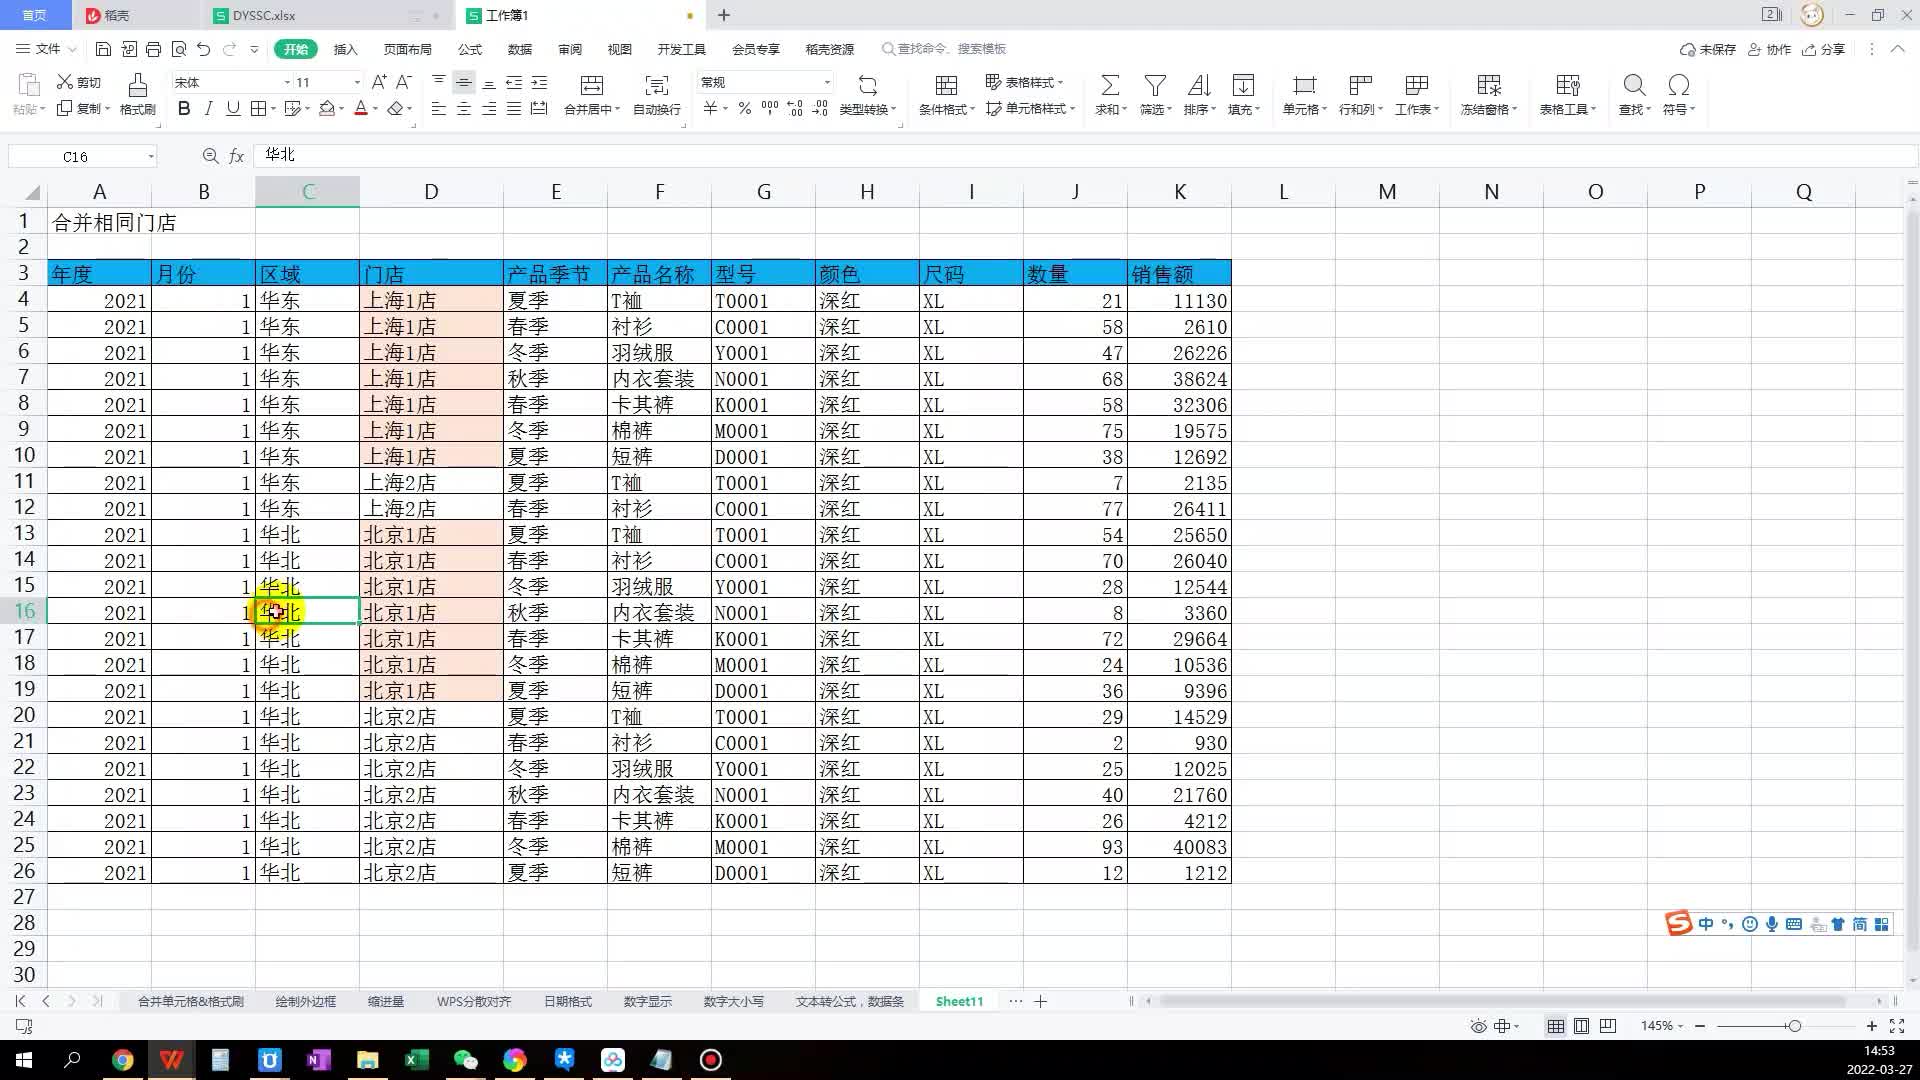The height and width of the screenshot is (1080, 1920).
Task: Toggle italic formatting
Action: [x=208, y=109]
